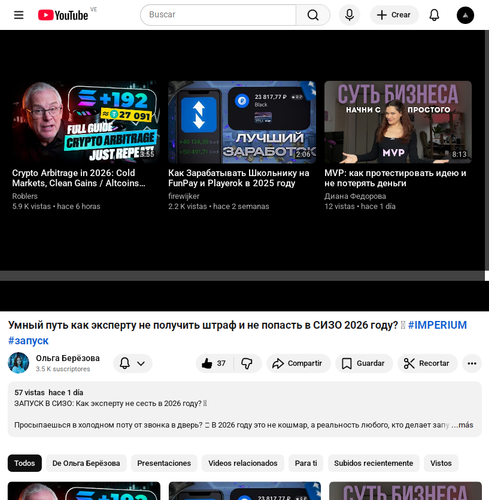This screenshot has width=489, height=500.
Task: Open the account avatar menu
Action: (x=465, y=15)
